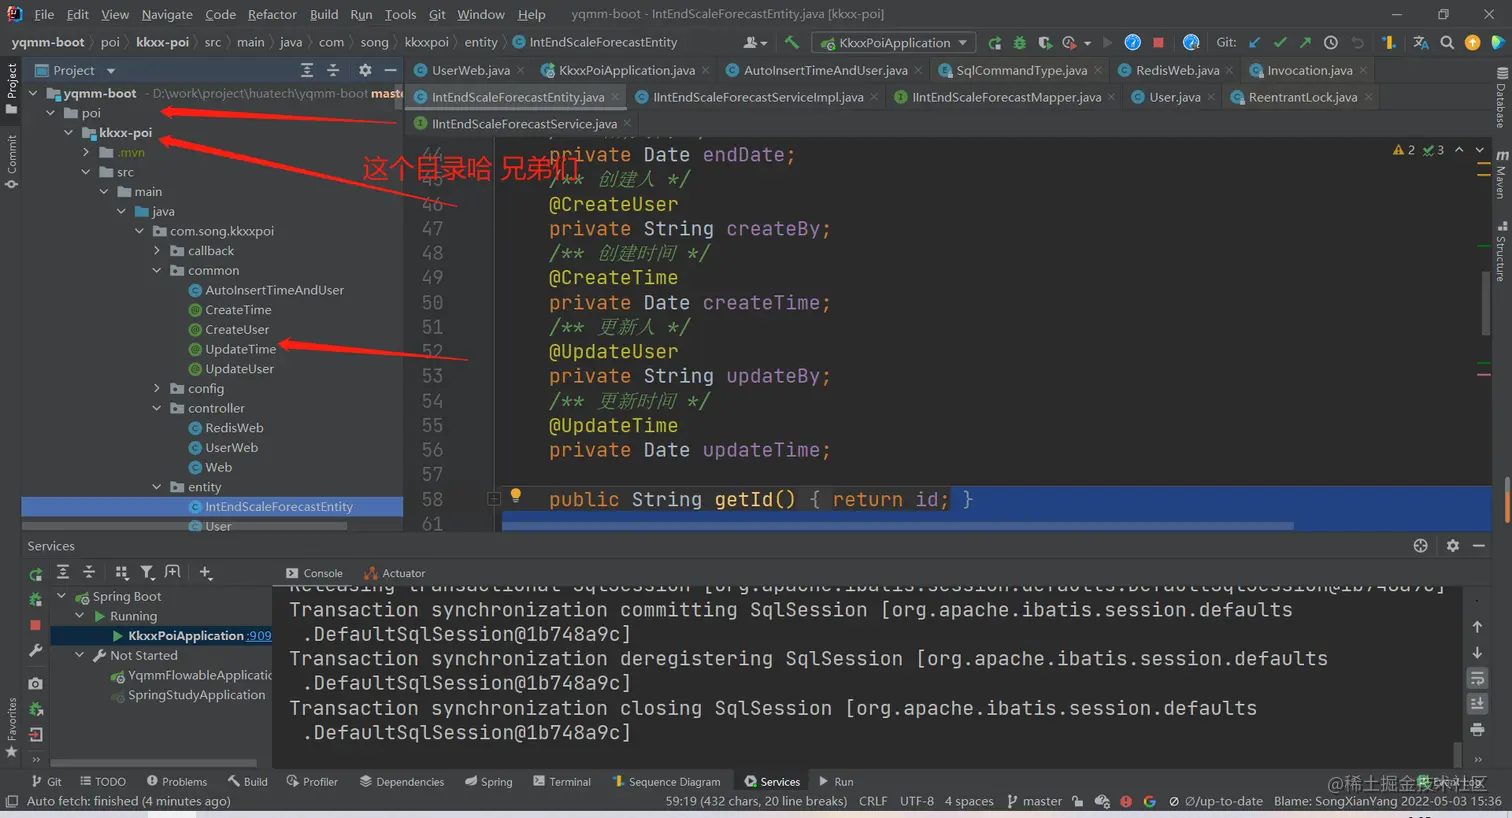Click the soft-wrap icon beside console
The height and width of the screenshot is (818, 1512).
tap(1477, 678)
